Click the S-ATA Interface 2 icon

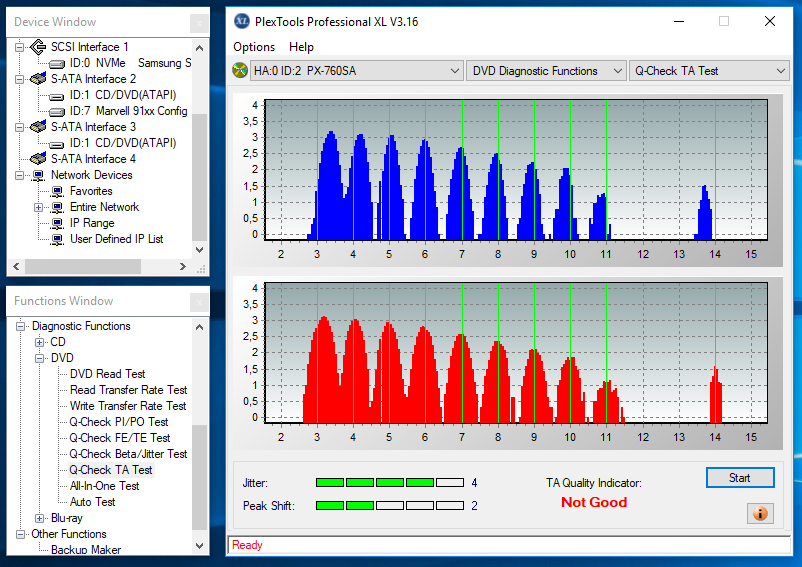[38, 79]
